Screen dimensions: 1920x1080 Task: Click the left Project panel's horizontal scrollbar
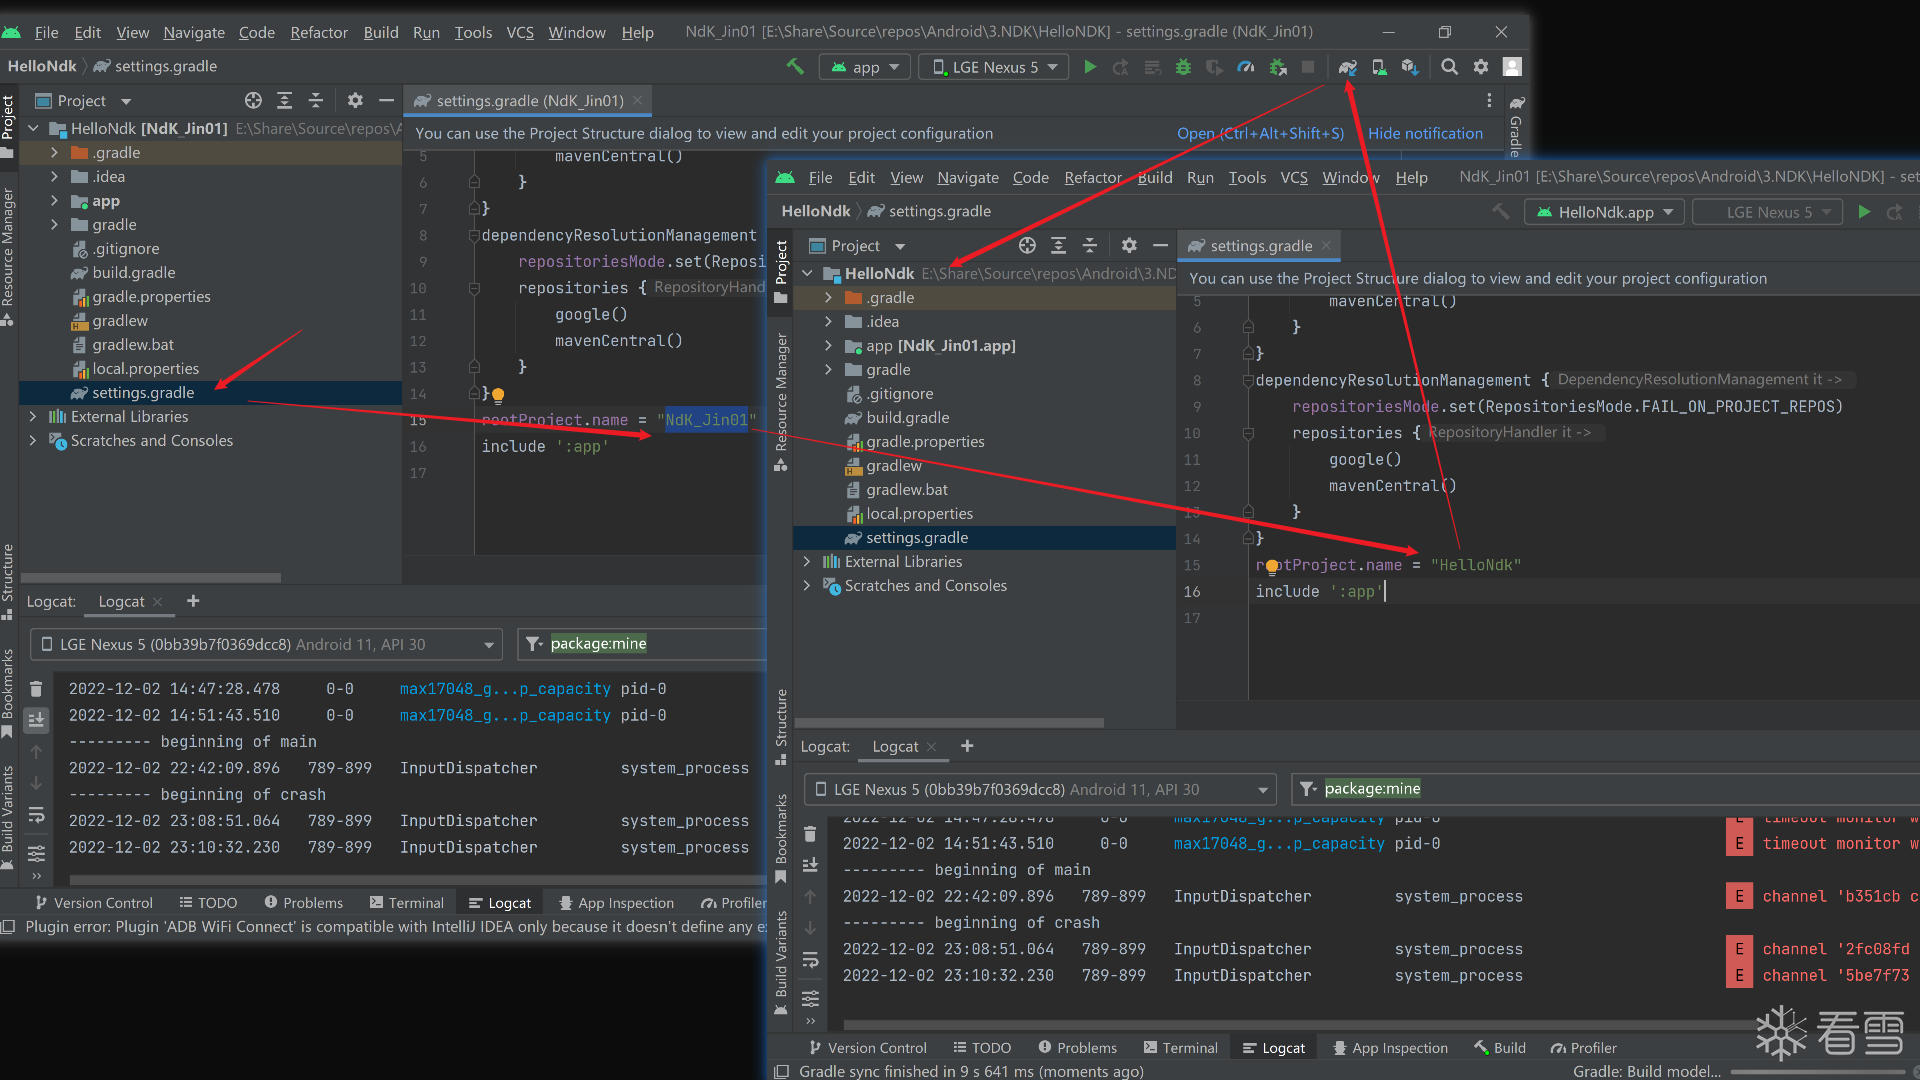pos(150,578)
